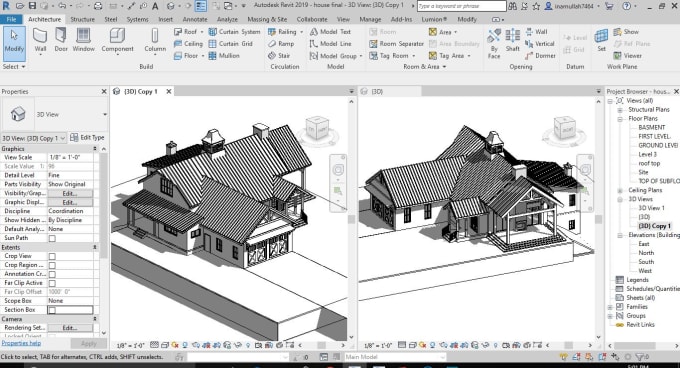Click the Modify tool
The image size is (680, 368).
click(14, 43)
